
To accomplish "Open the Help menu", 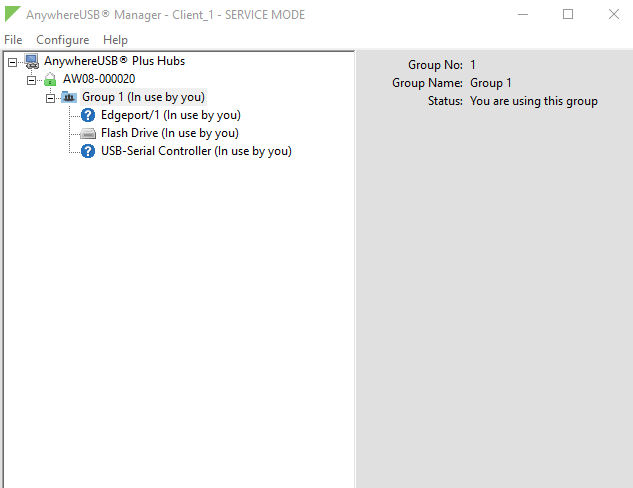I will click(115, 40).
